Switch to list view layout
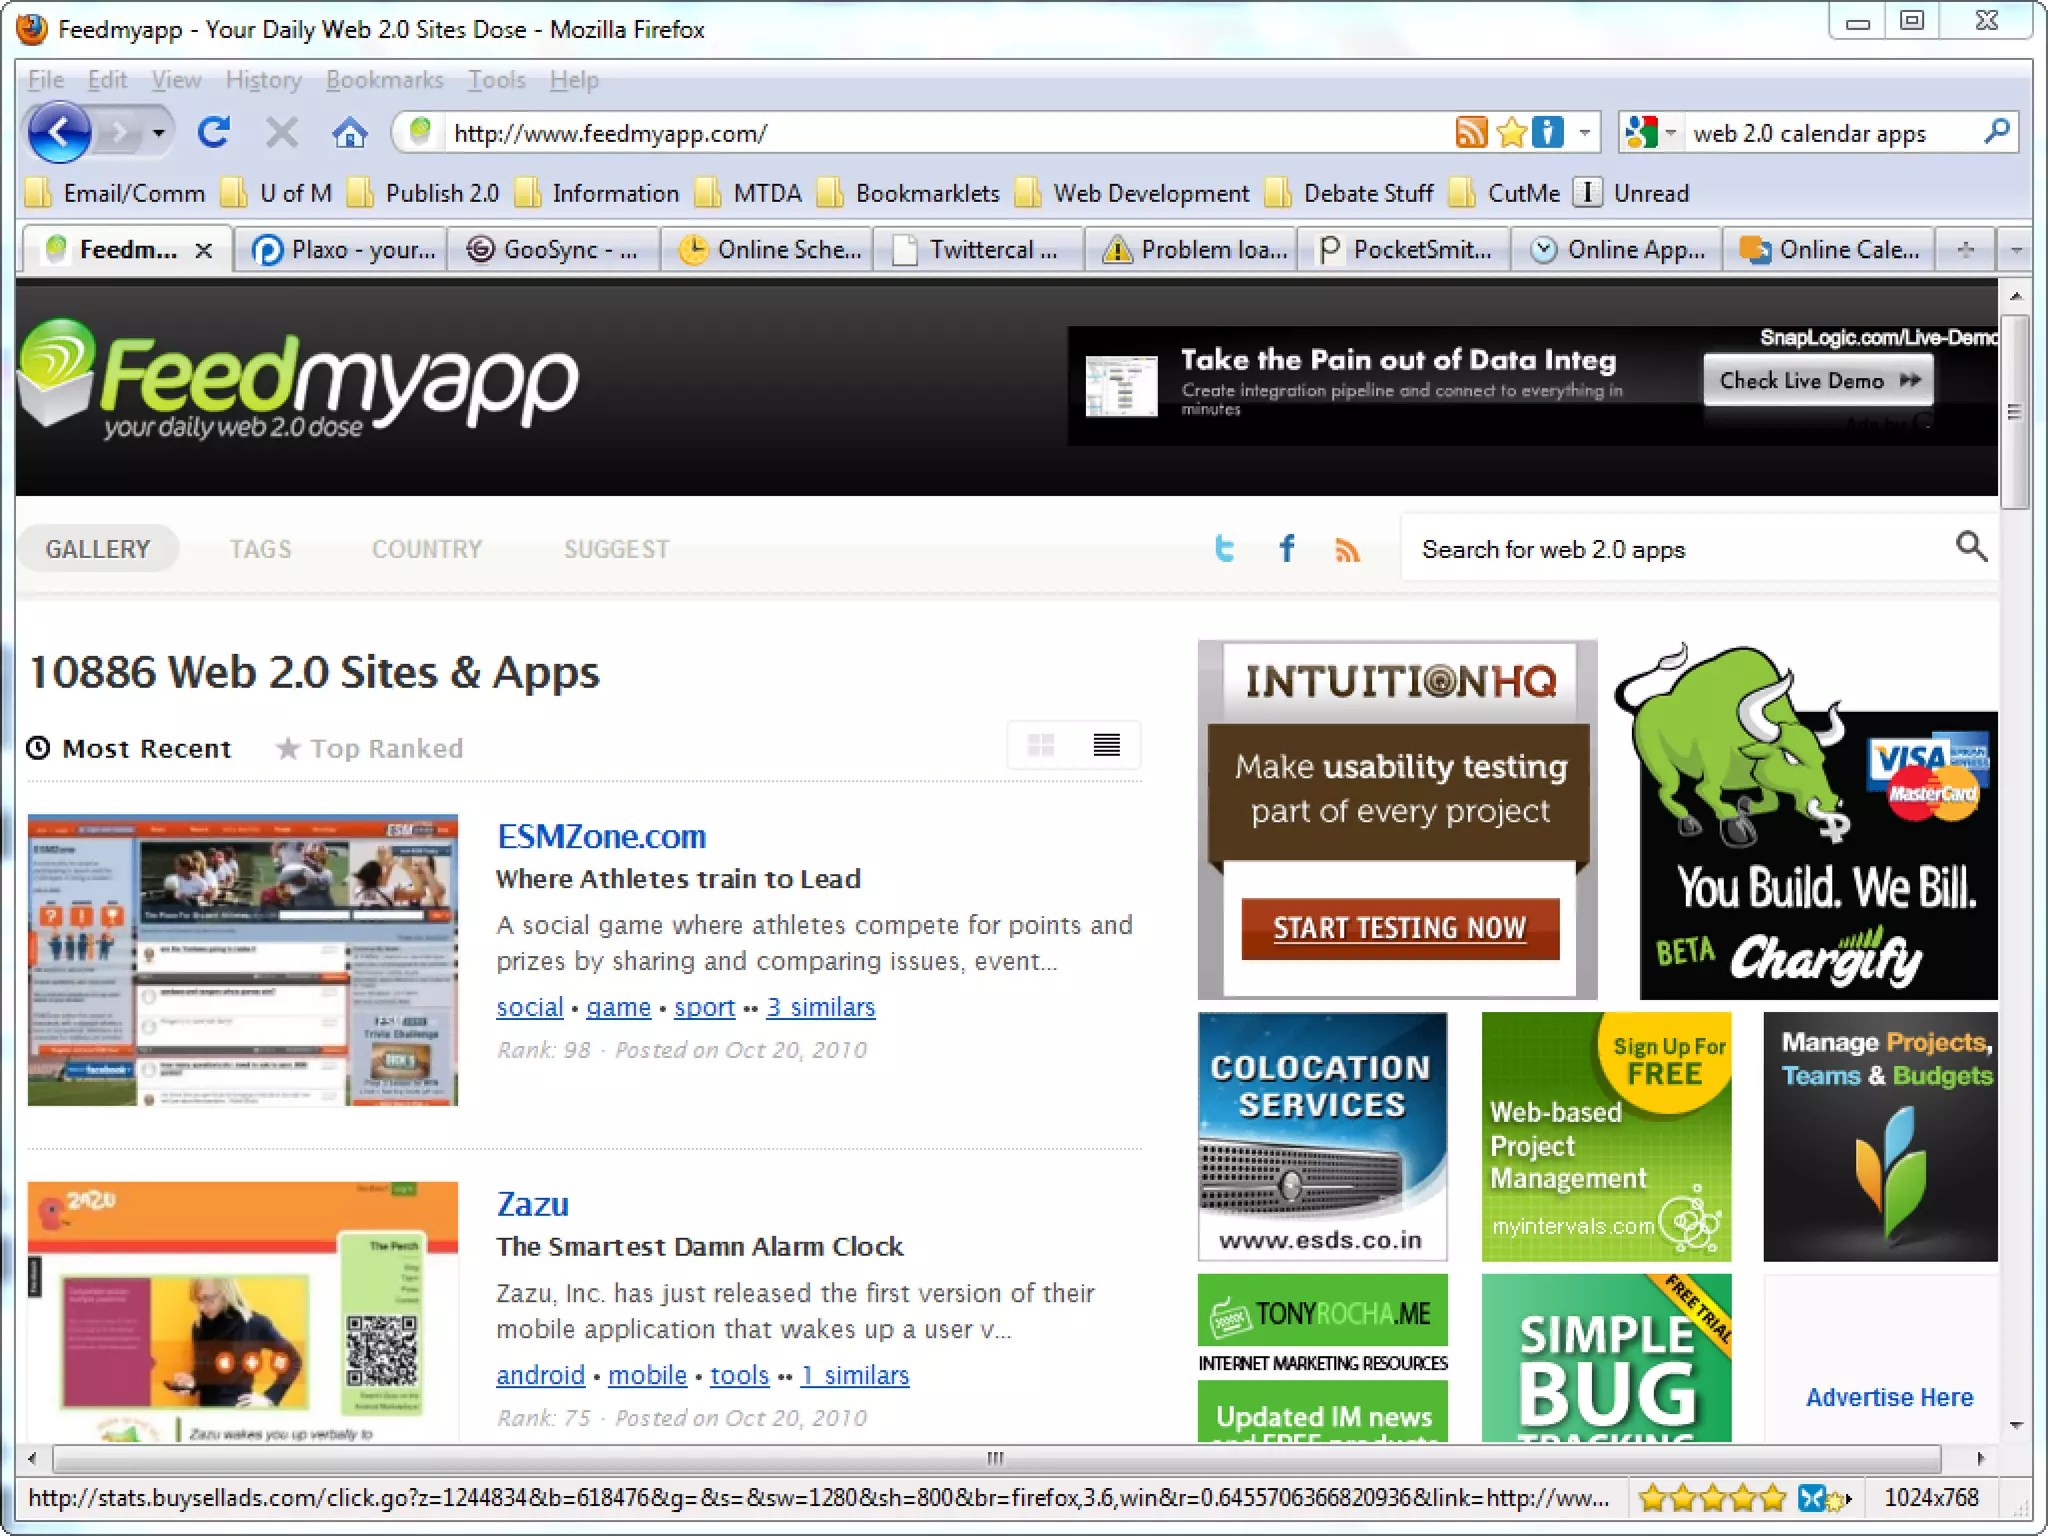The image size is (2048, 1536). pyautogui.click(x=1106, y=745)
